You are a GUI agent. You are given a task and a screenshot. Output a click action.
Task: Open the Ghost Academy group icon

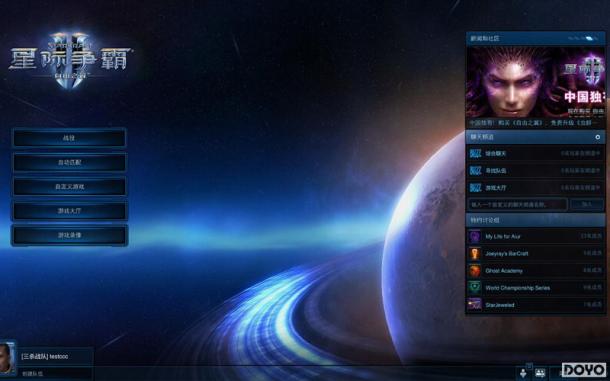tap(475, 270)
